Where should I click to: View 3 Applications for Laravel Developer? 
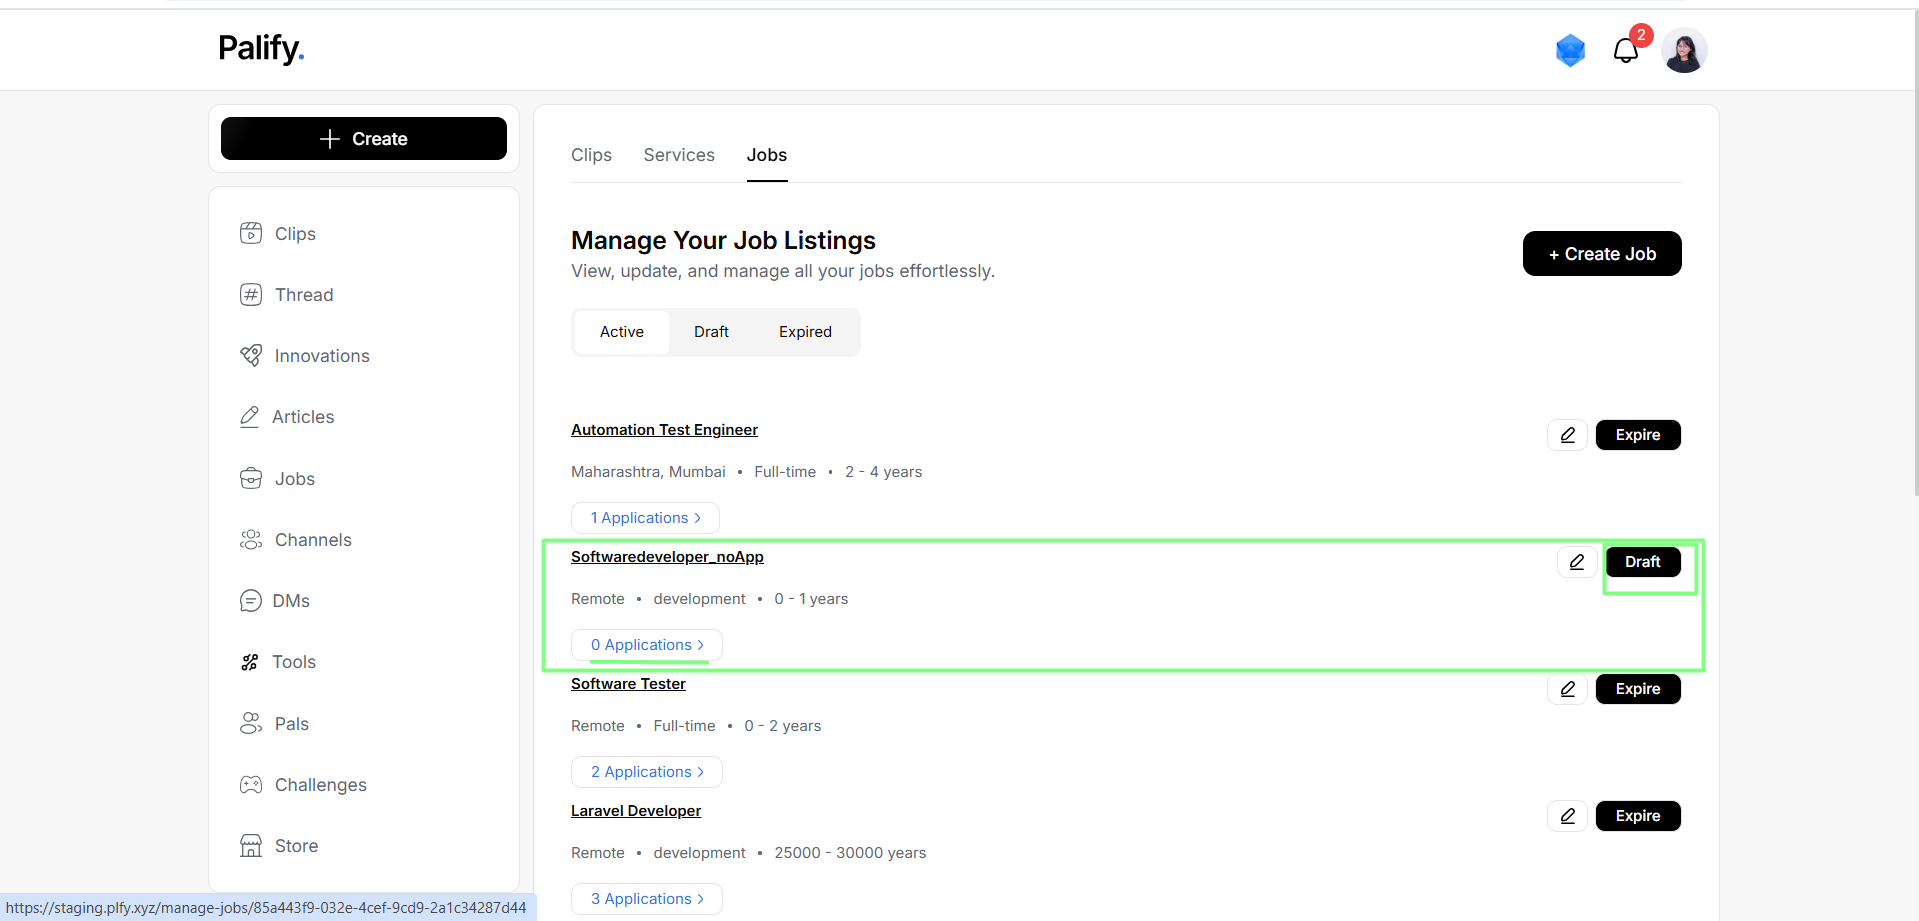pos(647,899)
